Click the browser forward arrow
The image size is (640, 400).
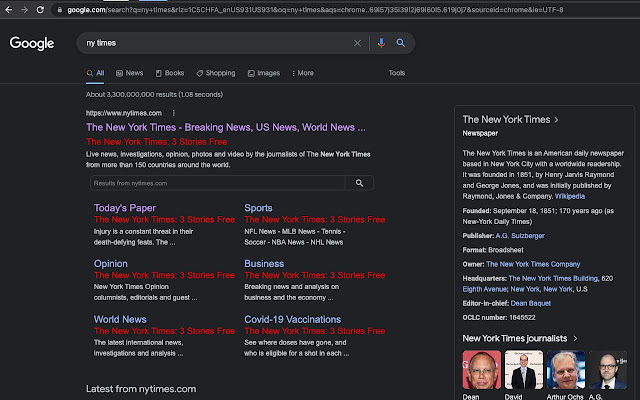tap(24, 9)
